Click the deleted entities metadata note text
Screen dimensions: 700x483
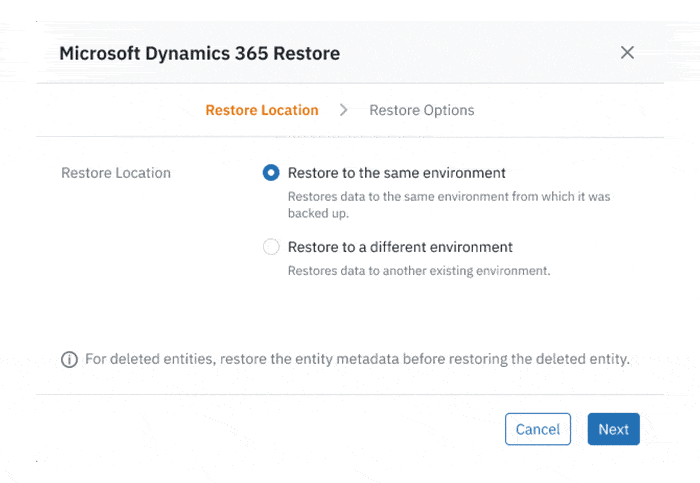pos(357,359)
